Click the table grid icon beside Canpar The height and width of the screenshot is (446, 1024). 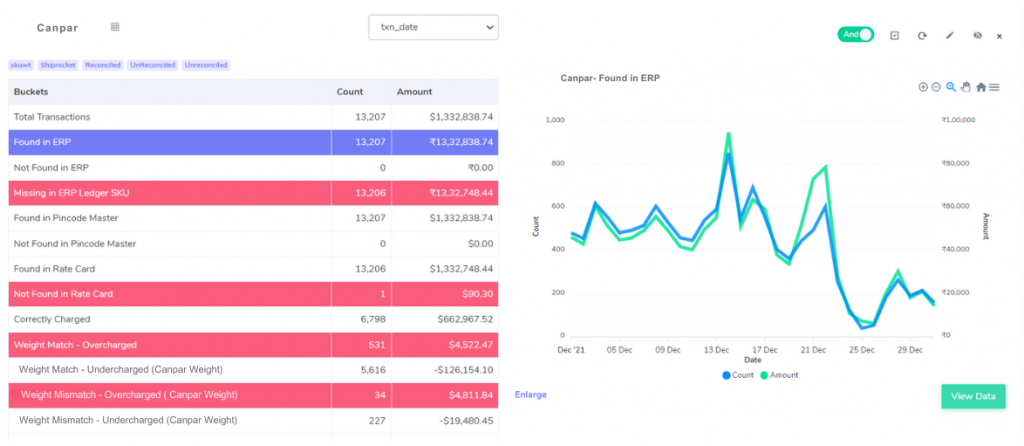coord(115,27)
